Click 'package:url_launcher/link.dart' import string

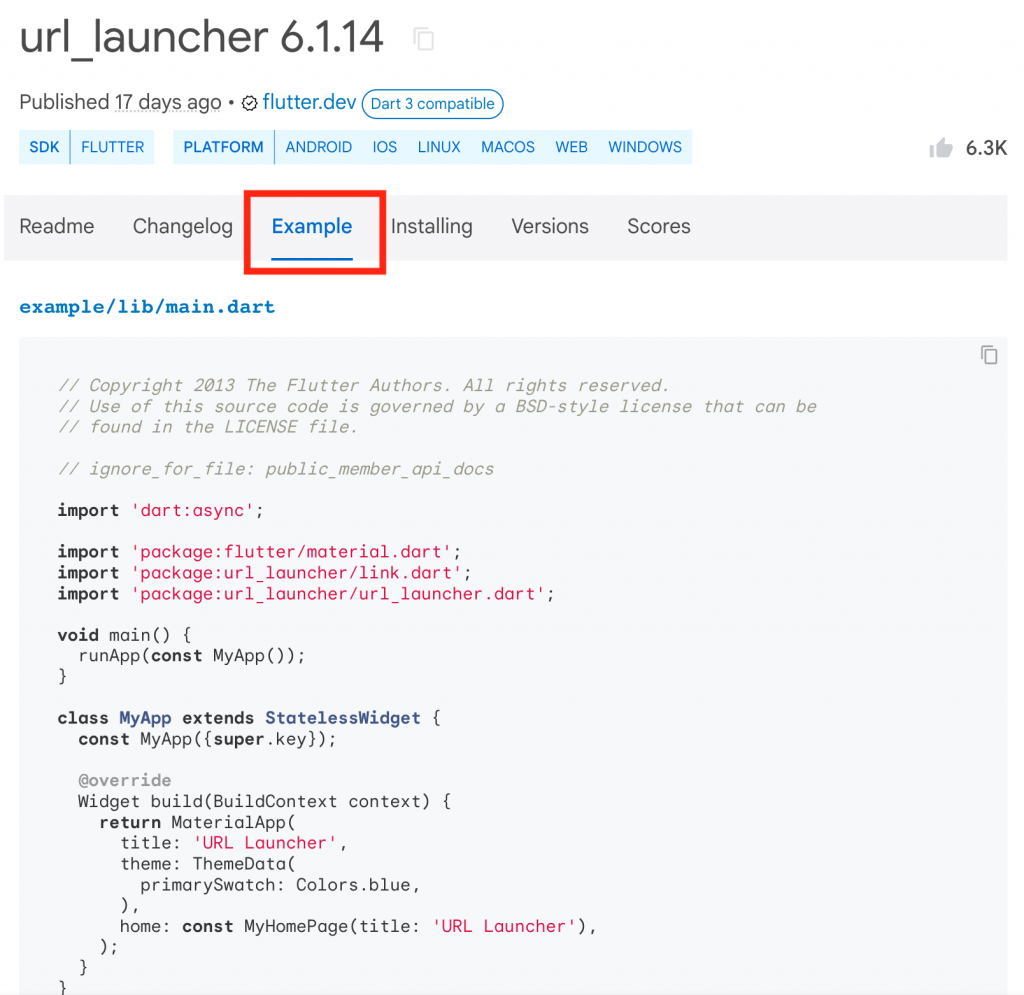(x=296, y=573)
